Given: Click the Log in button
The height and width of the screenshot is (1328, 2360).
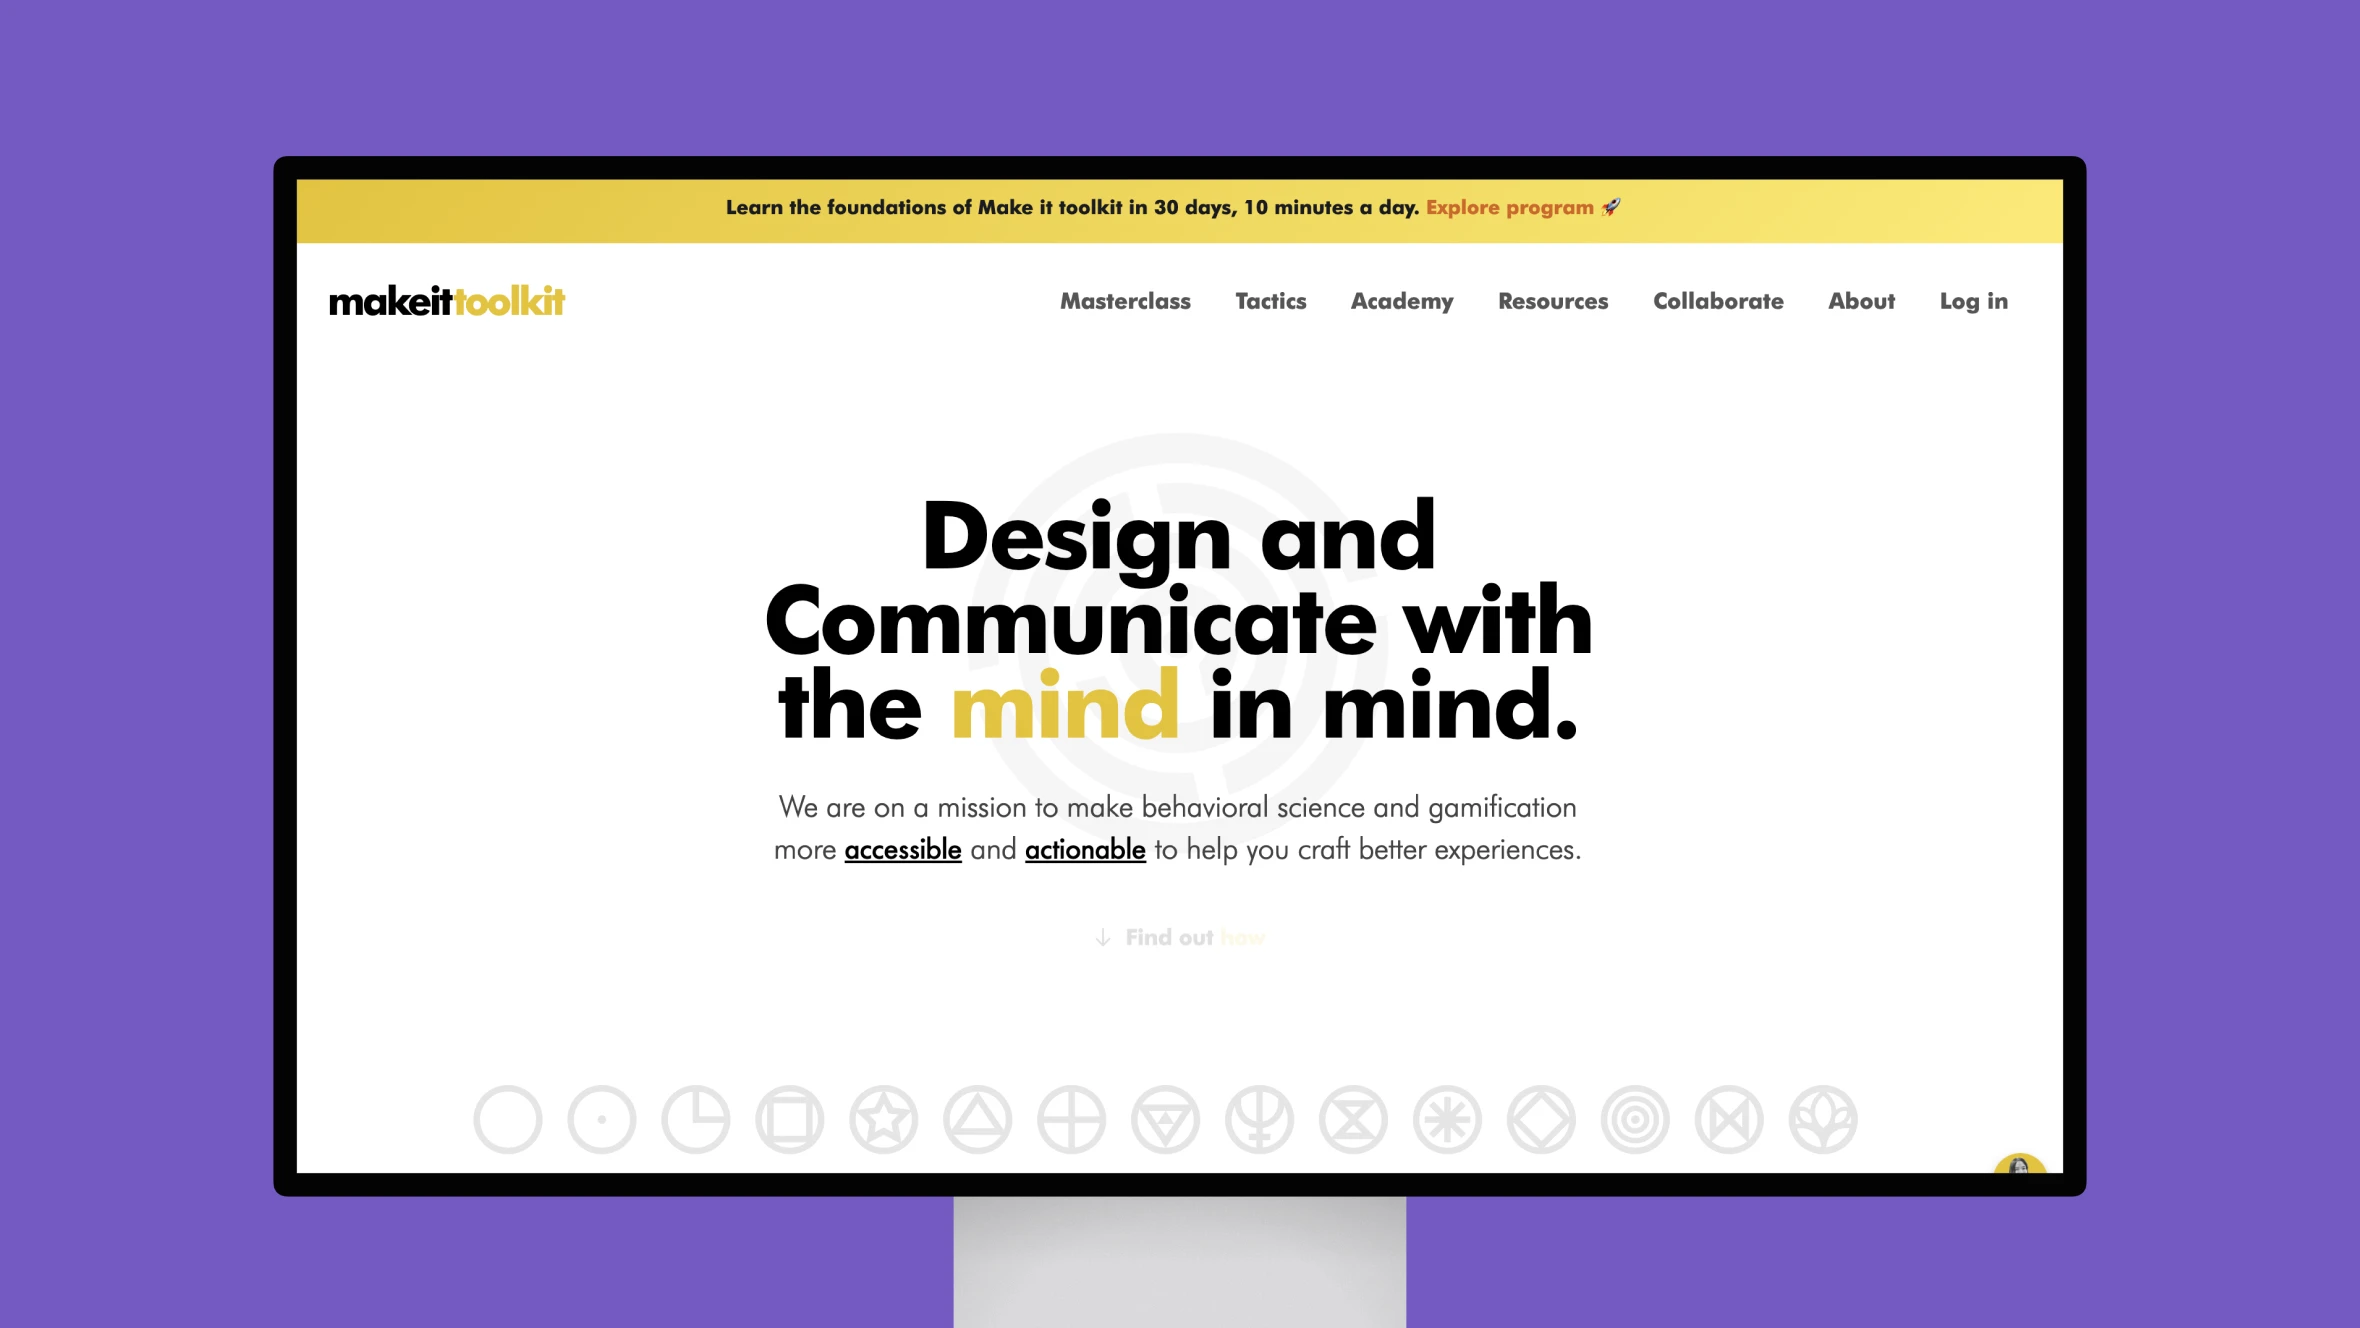Looking at the screenshot, I should (1974, 300).
